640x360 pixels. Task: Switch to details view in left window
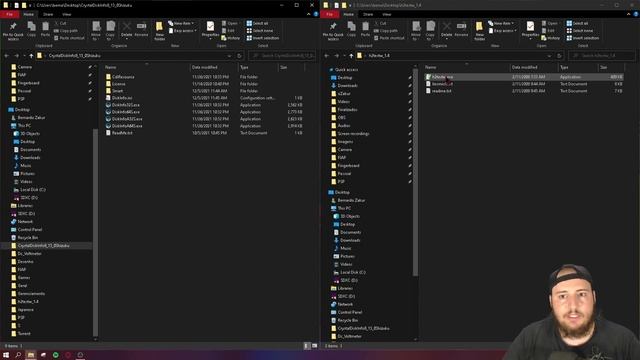point(307,346)
